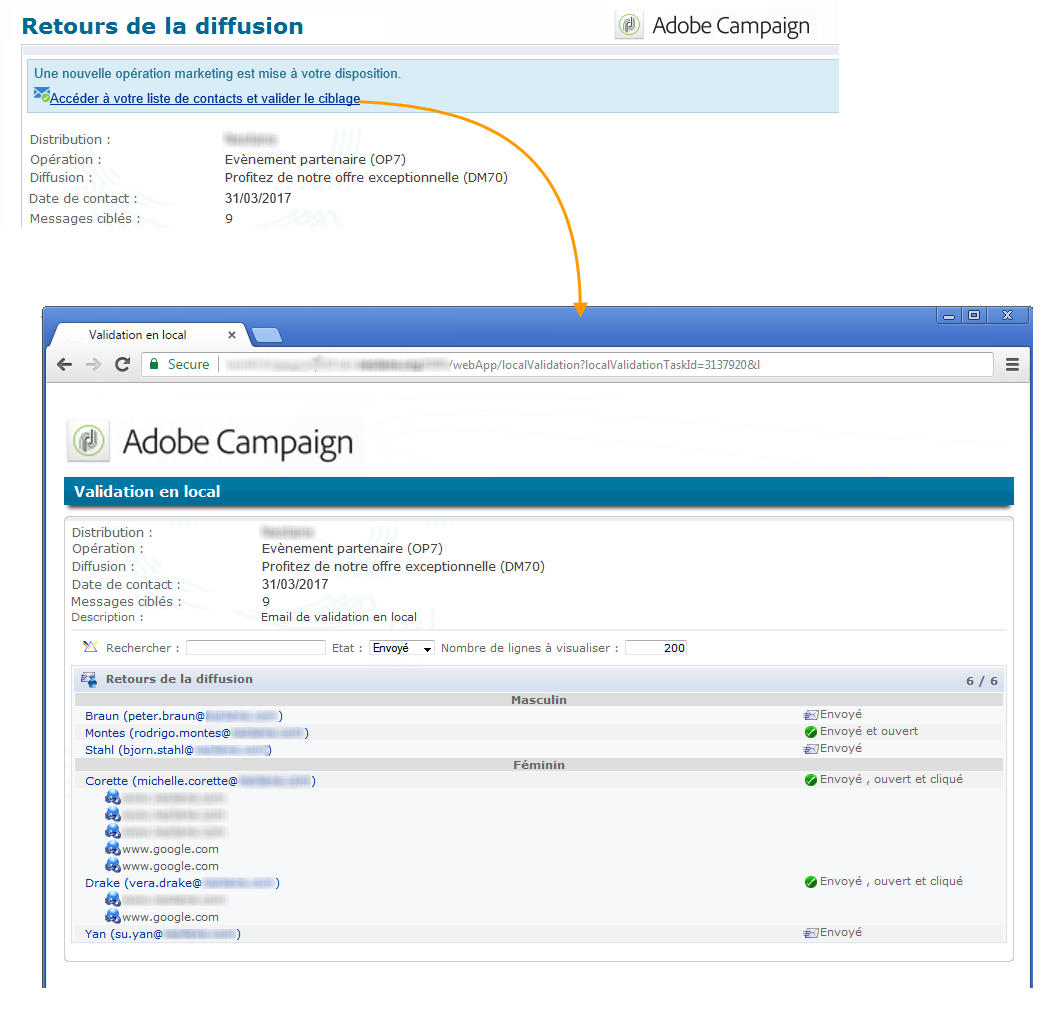Click the first blurred URL globe icon under Corette

(x=113, y=797)
